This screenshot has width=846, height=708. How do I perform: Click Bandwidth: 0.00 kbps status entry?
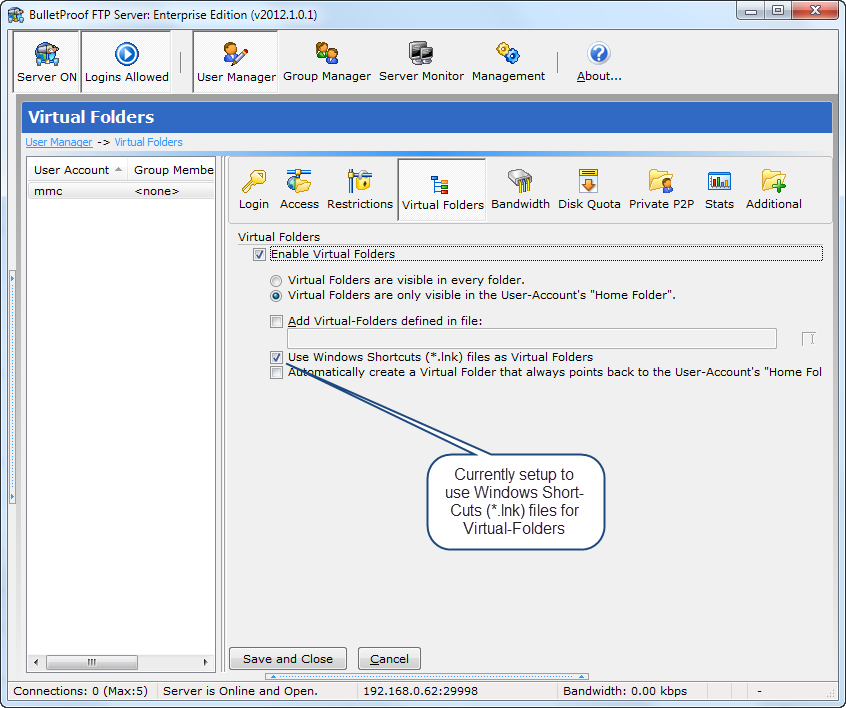coord(625,691)
